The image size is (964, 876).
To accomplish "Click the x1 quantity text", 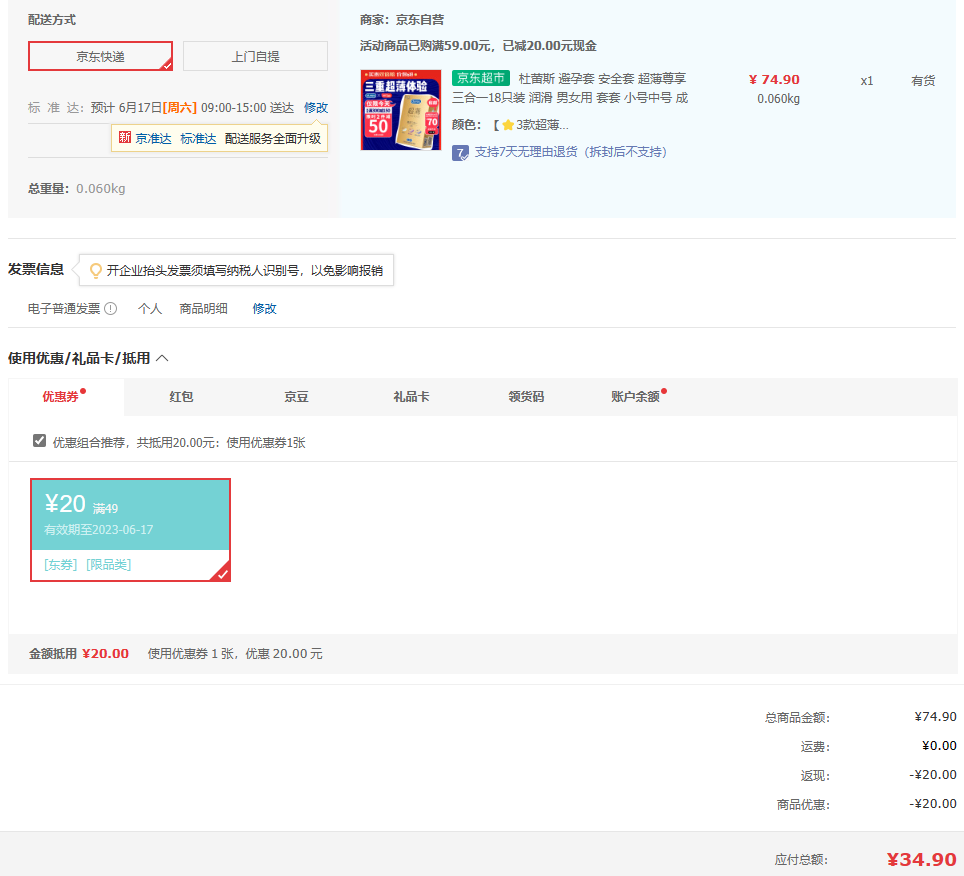I will pos(867,81).
